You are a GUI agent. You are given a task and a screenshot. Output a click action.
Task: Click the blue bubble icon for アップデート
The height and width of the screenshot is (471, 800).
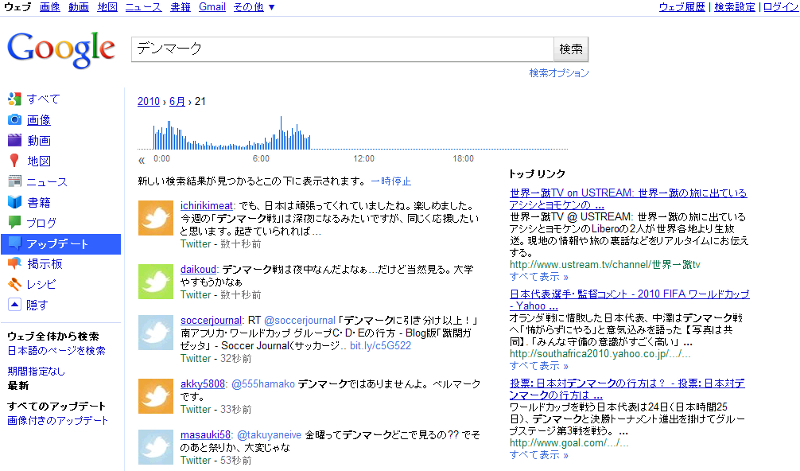(14, 243)
